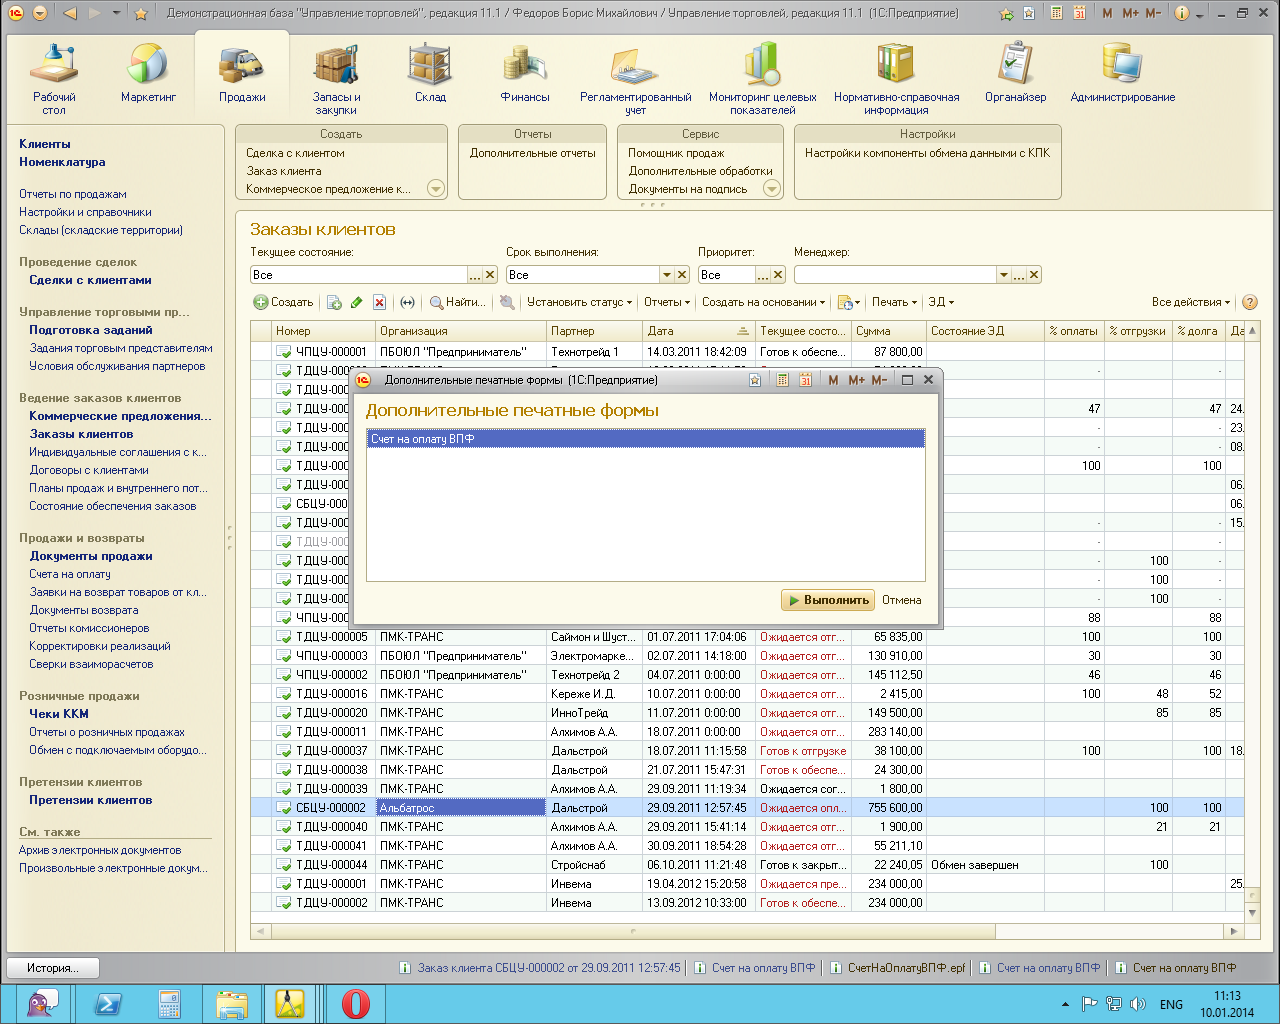Open Opera browser from taskbar
The width and height of the screenshot is (1280, 1024).
coord(356,1004)
